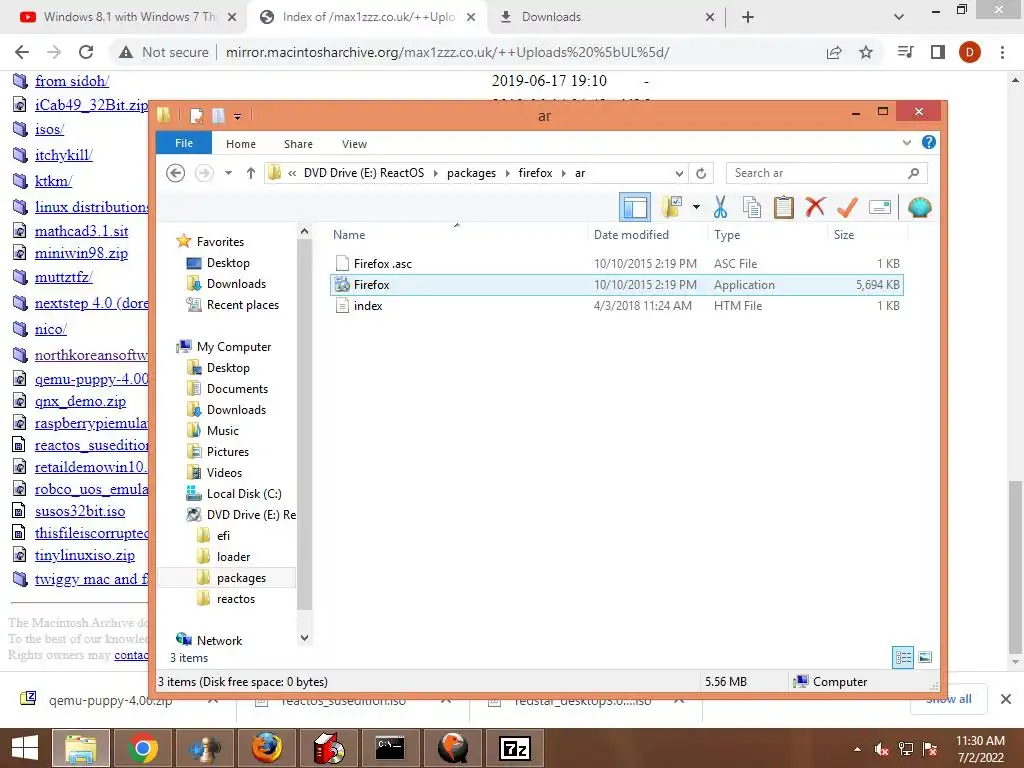Click navigation pane scroll down arrow
The image size is (1024, 768).
click(304, 638)
